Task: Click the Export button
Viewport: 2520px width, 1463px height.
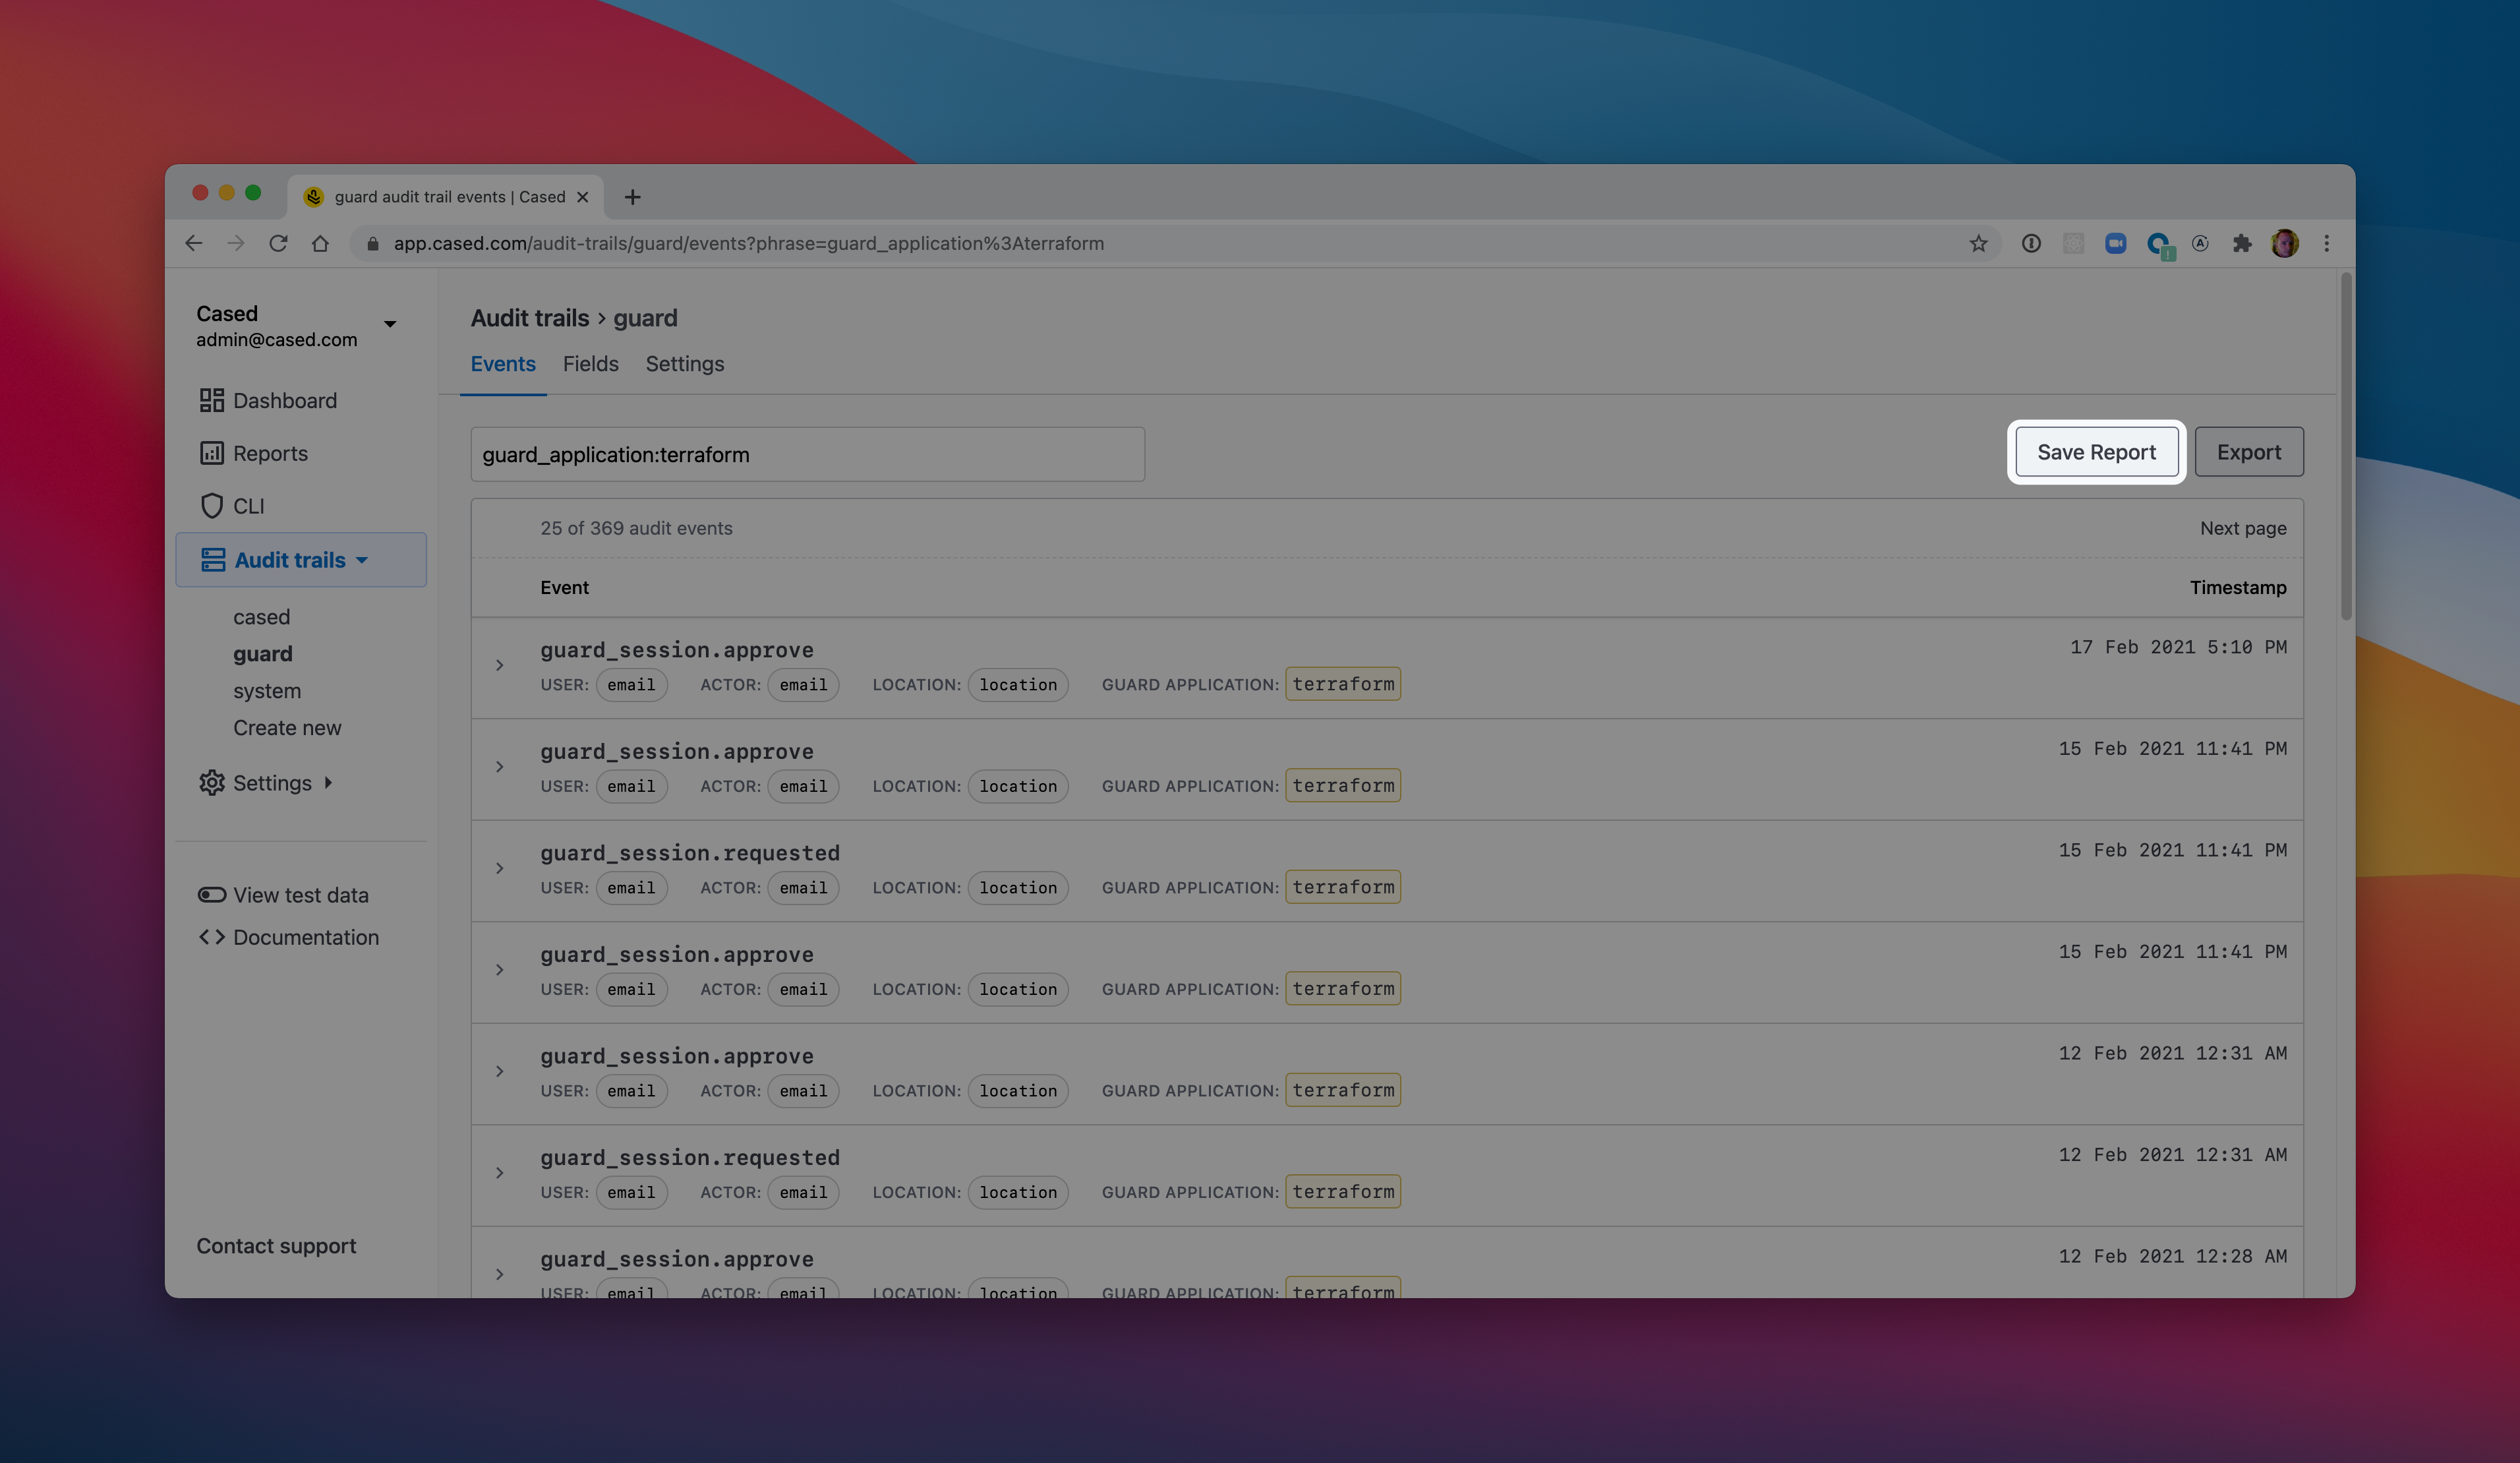Action: [2248, 452]
